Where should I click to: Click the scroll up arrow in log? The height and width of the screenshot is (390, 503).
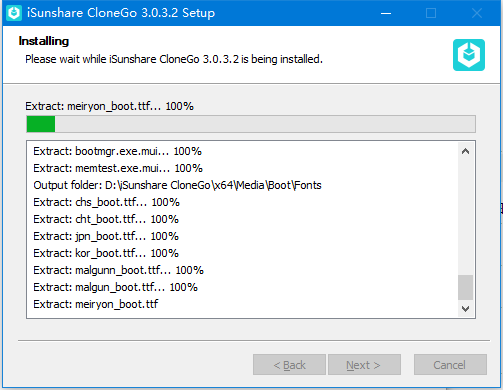[x=465, y=151]
